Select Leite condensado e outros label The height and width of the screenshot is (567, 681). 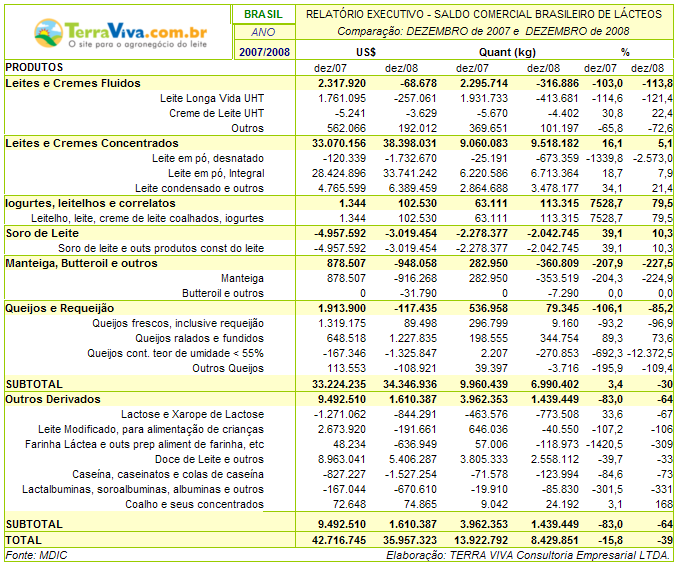[199, 188]
